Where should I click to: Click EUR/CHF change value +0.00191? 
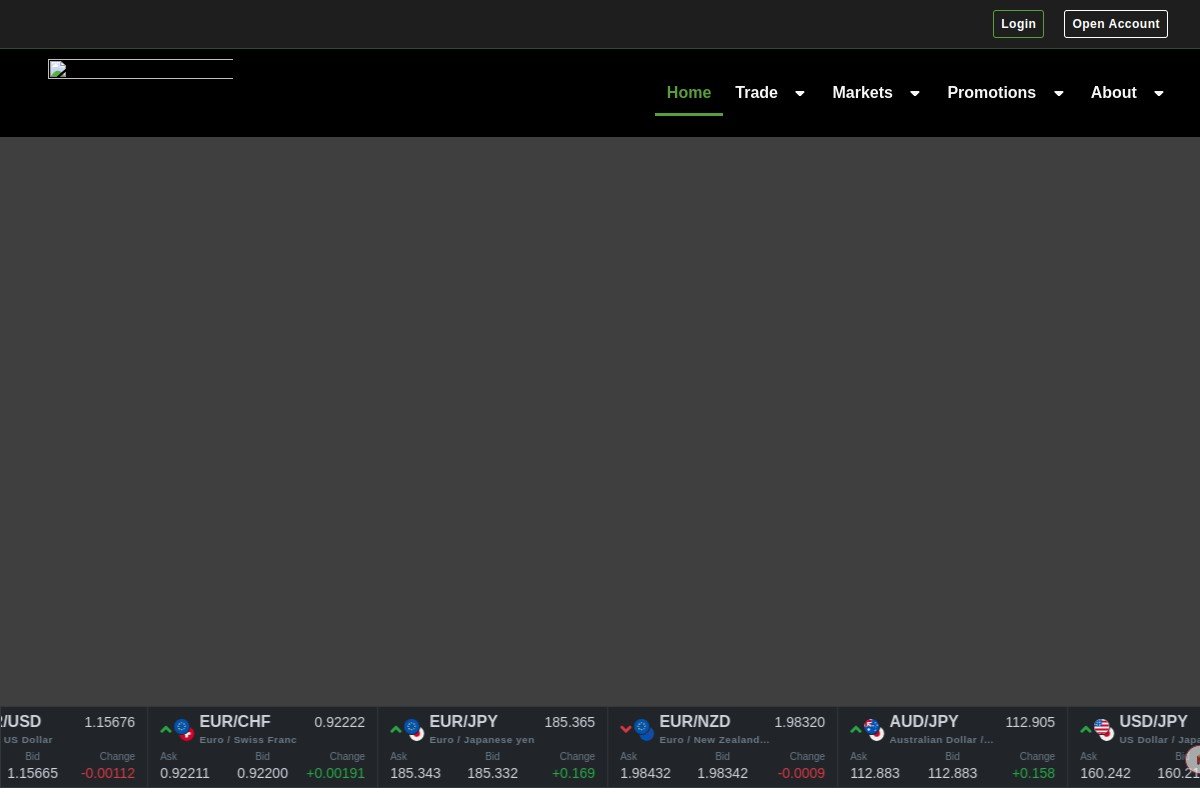(336, 773)
